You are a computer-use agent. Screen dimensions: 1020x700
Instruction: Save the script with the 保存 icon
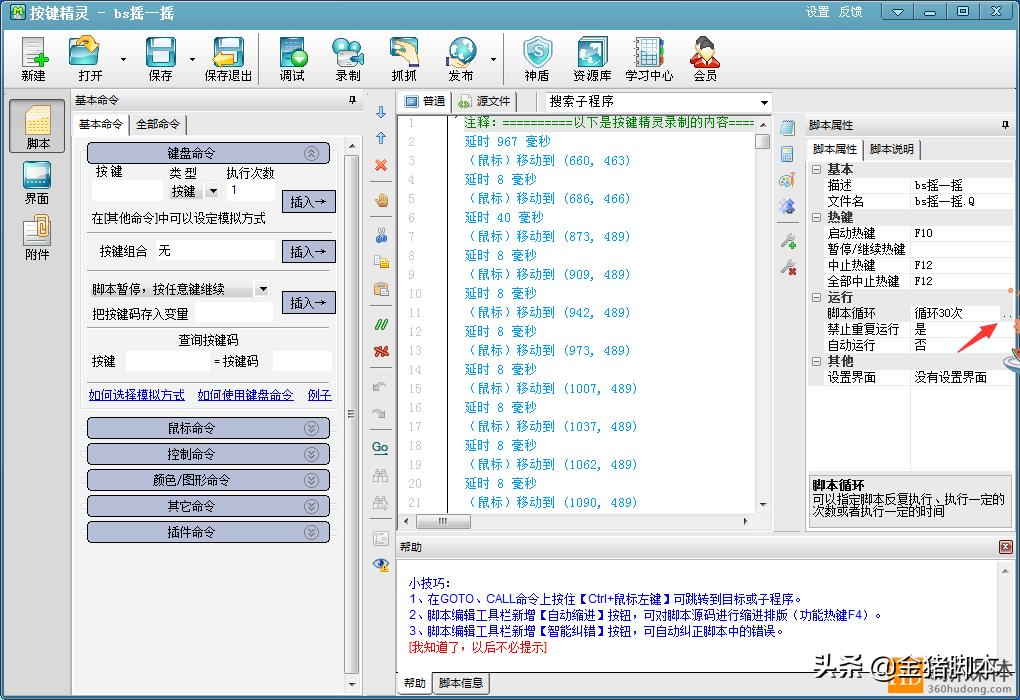pyautogui.click(x=160, y=57)
